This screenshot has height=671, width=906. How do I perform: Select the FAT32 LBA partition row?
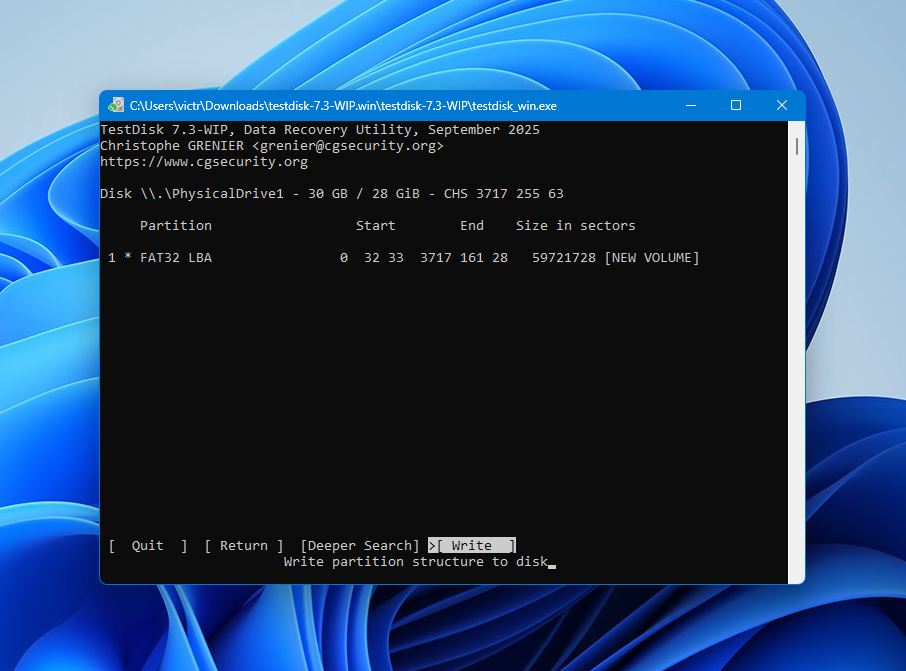(x=403, y=258)
